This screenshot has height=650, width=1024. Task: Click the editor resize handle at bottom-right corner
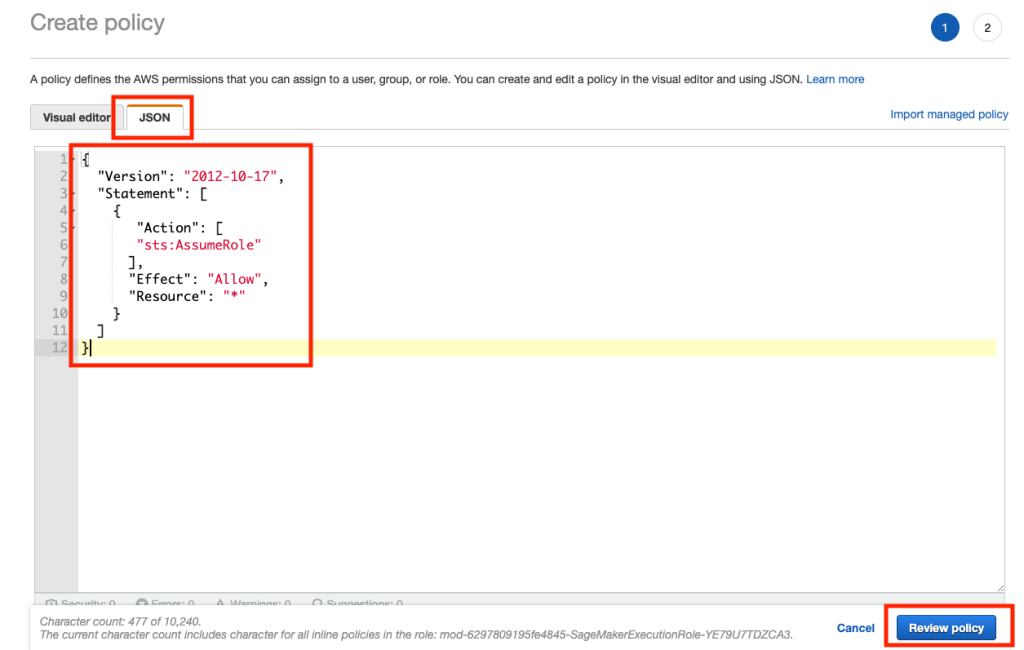pos(1000,588)
